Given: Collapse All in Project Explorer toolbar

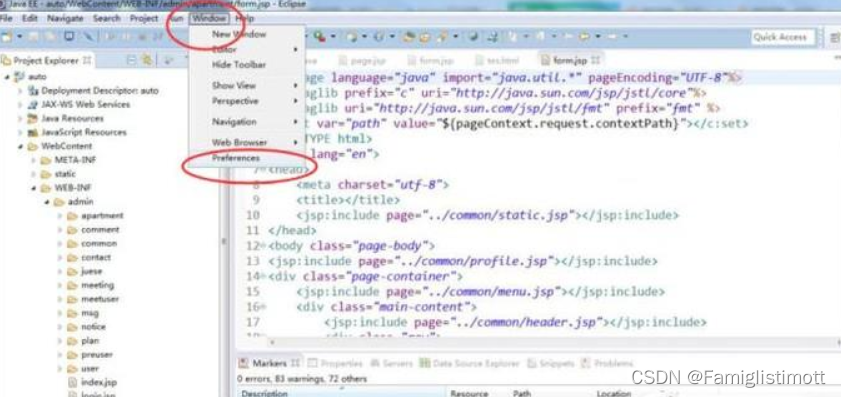Looking at the screenshot, I should [131, 61].
